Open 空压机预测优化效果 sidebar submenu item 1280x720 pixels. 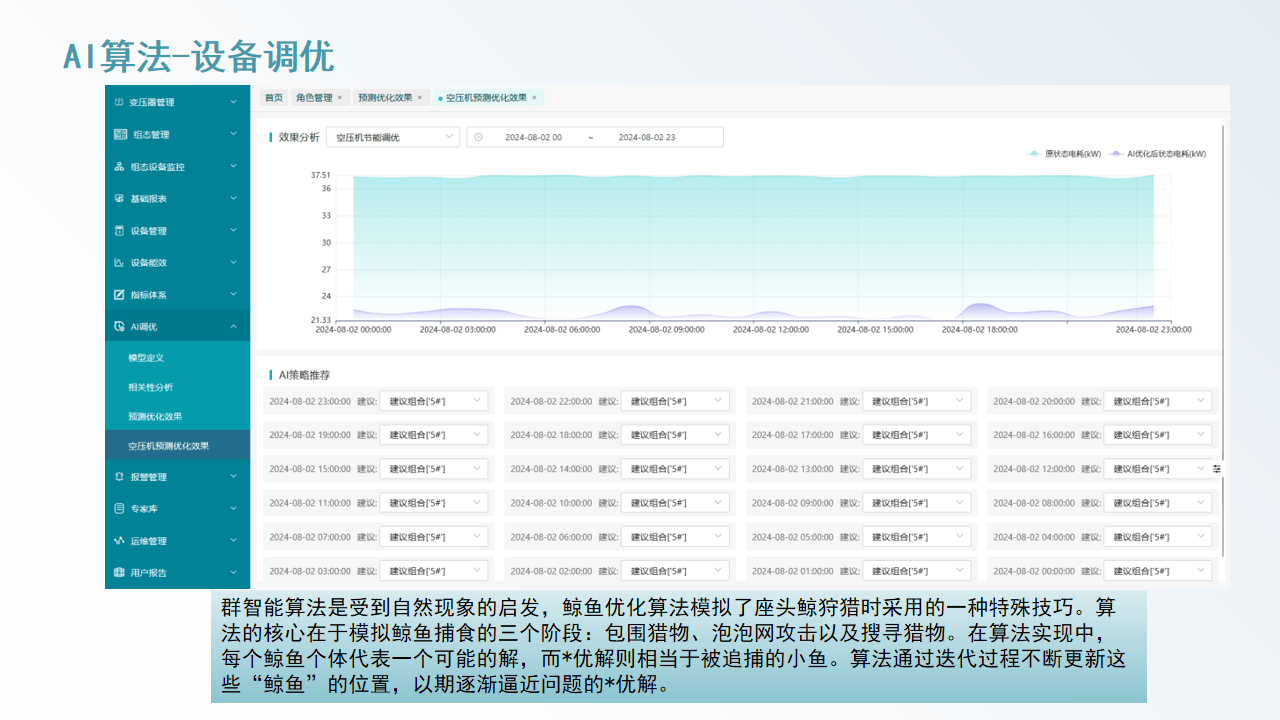pos(177,445)
